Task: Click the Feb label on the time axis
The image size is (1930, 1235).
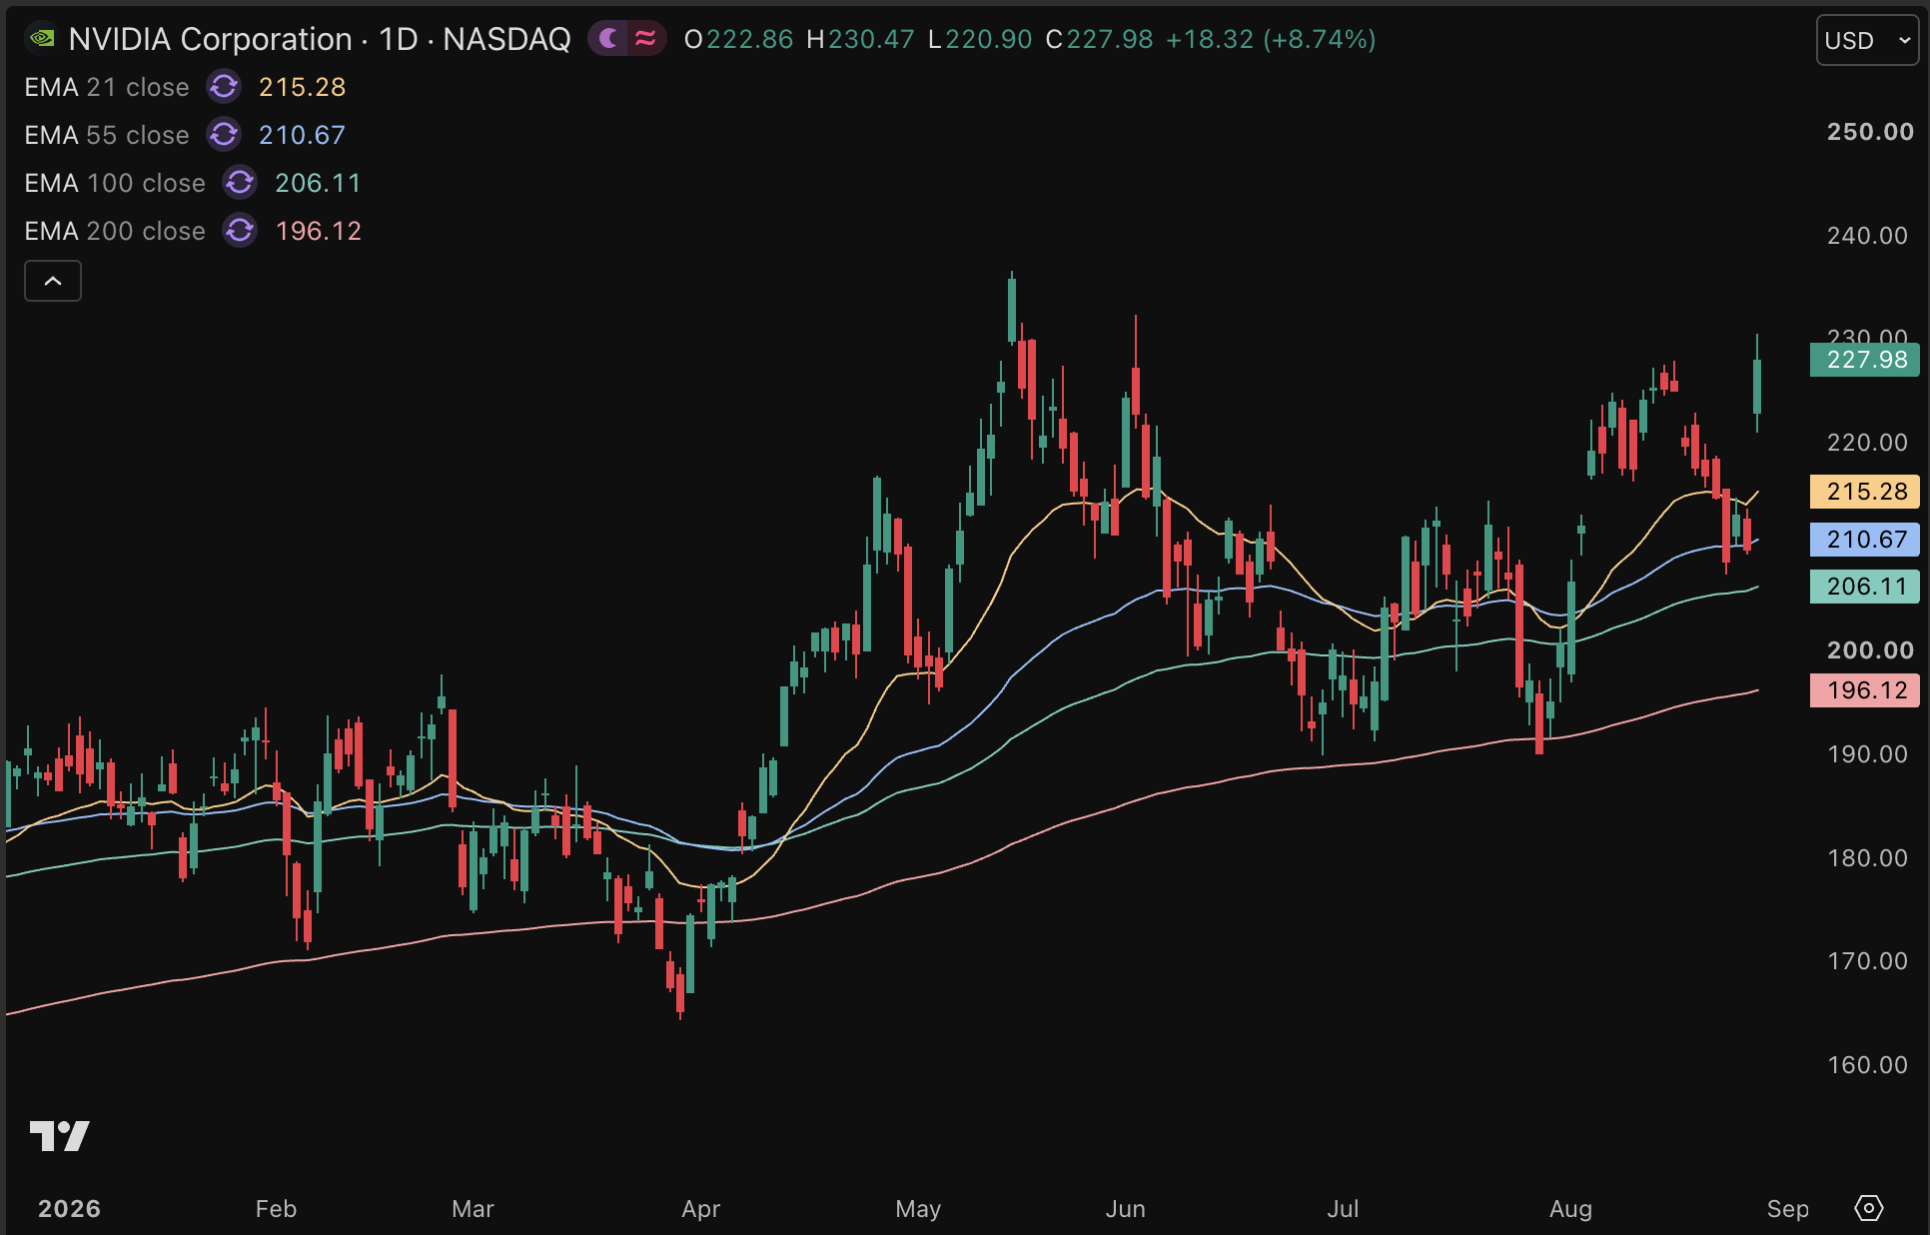Action: click(x=276, y=1209)
